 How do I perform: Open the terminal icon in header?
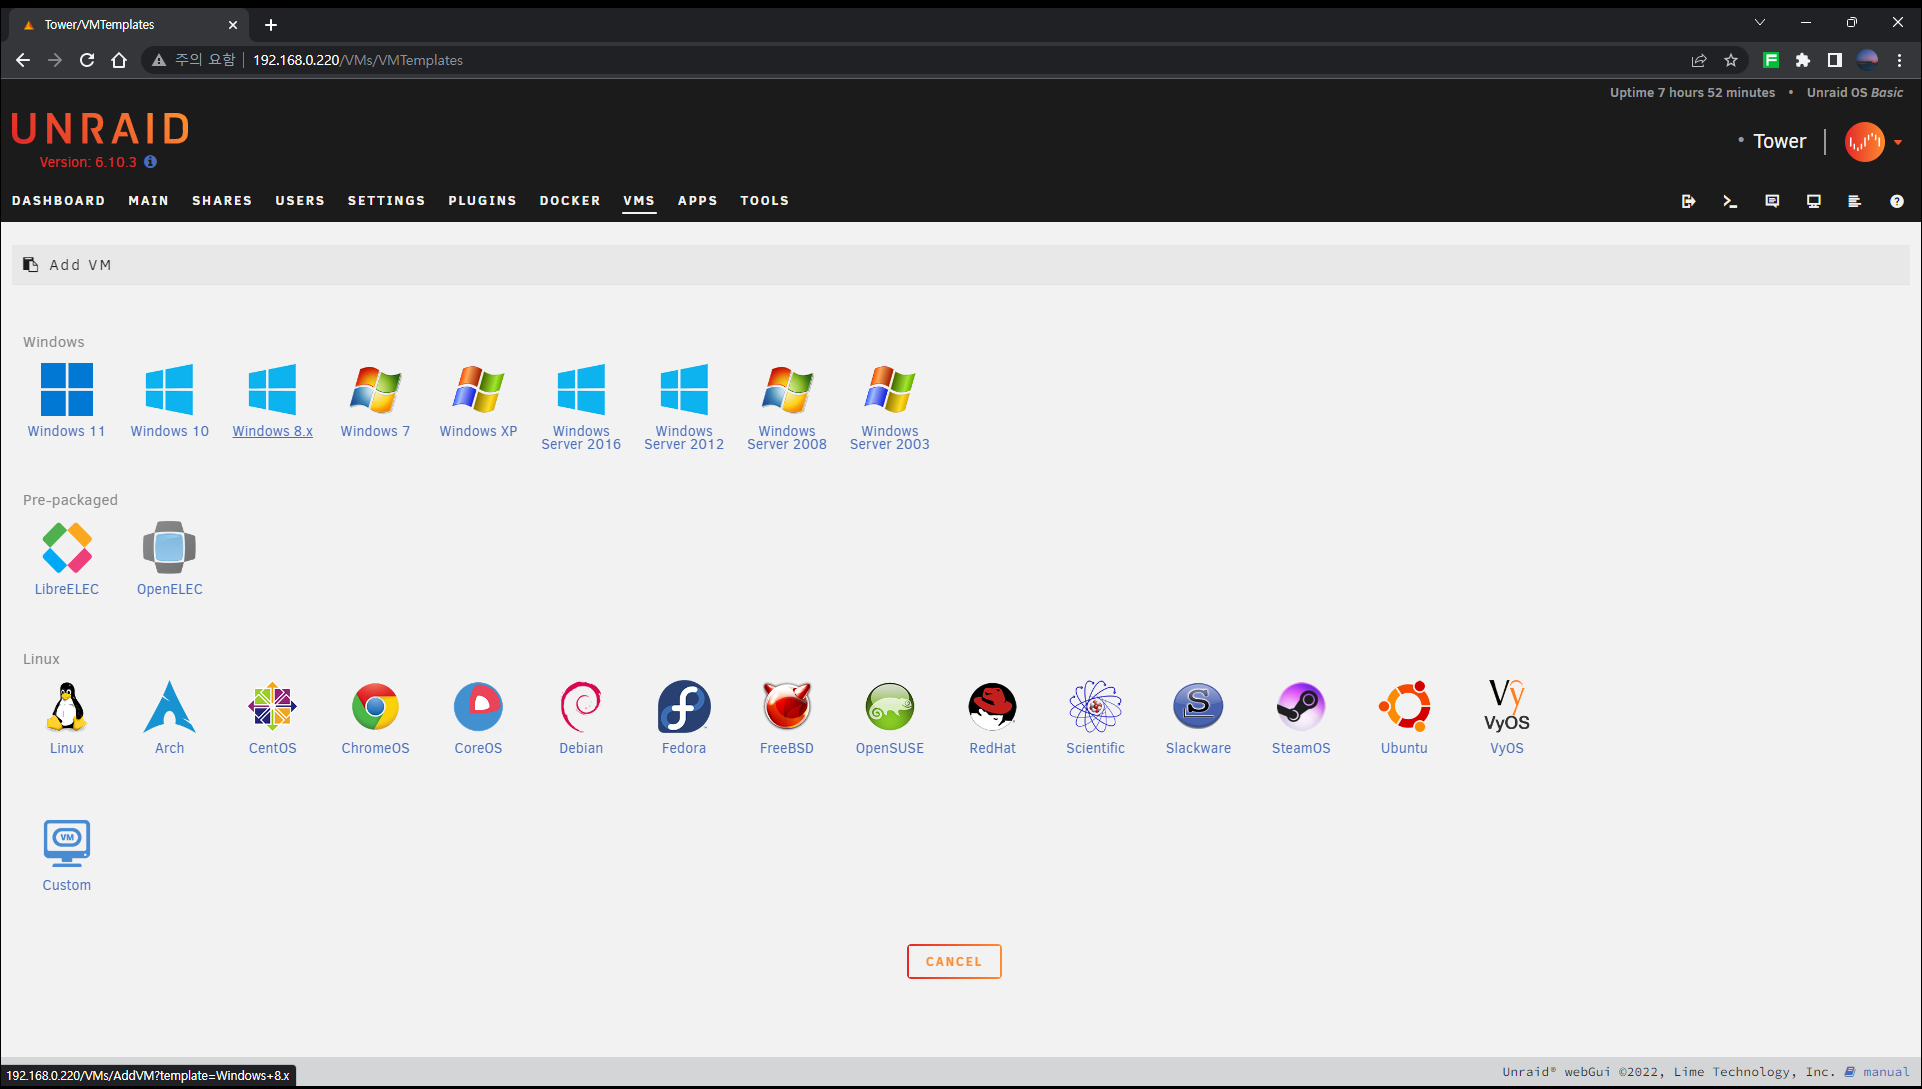[1730, 201]
